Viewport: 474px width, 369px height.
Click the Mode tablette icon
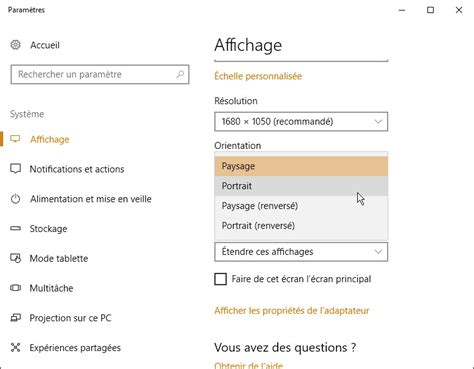coord(15,258)
